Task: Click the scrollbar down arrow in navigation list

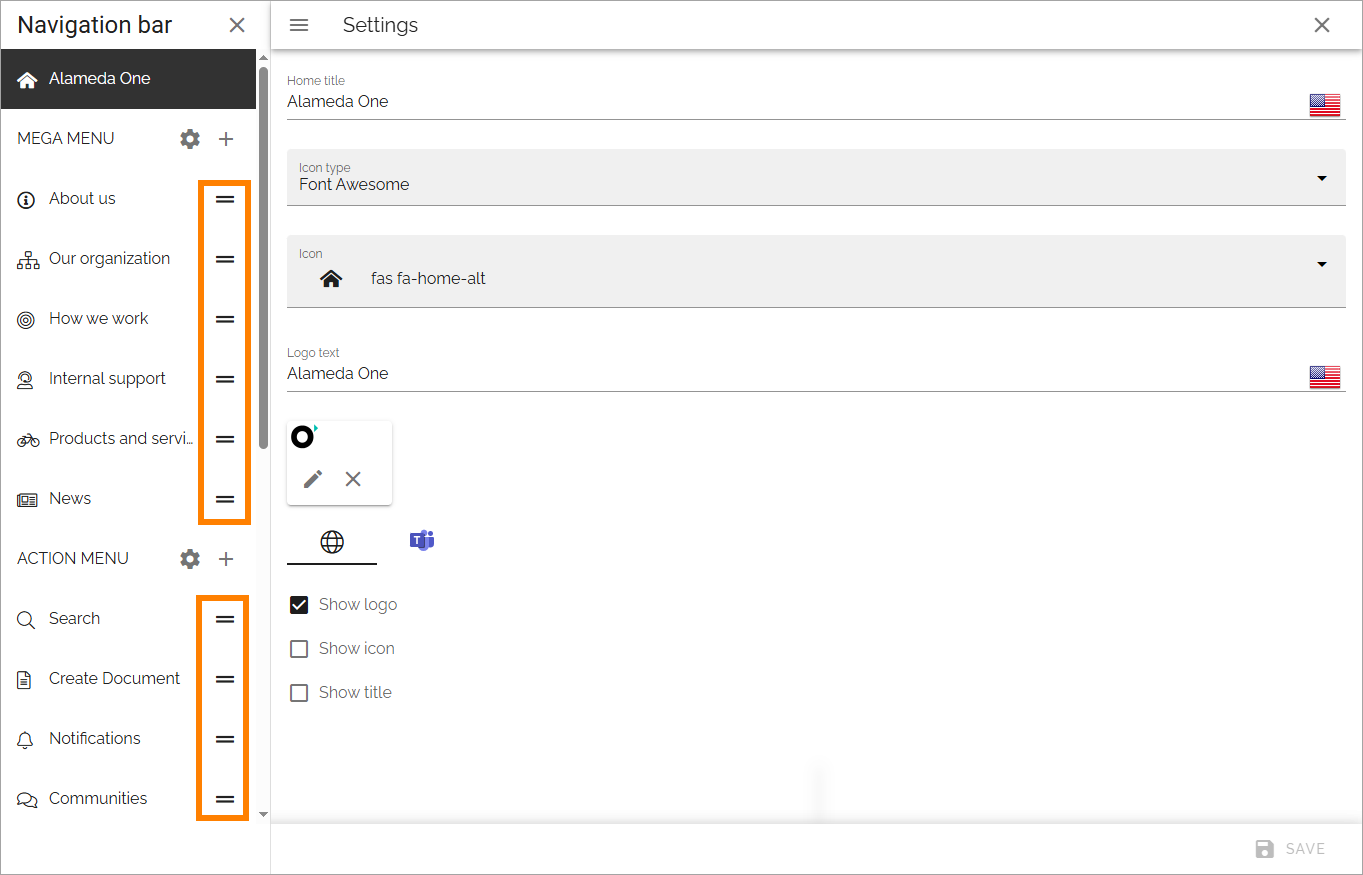Action: tap(263, 814)
